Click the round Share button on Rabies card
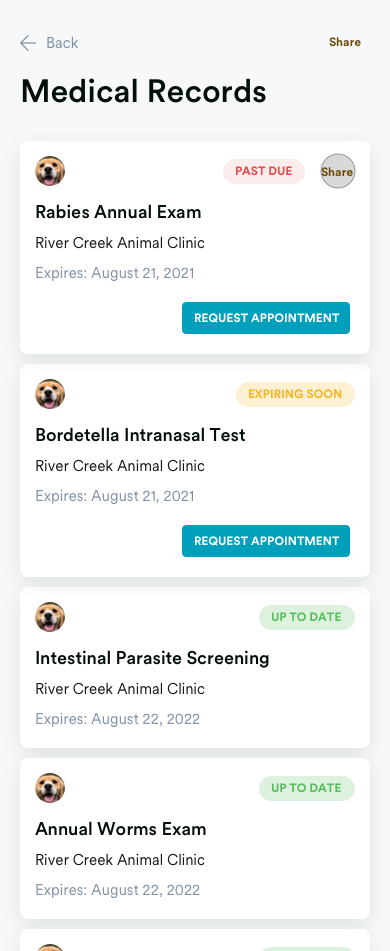390x951 pixels. coord(338,171)
